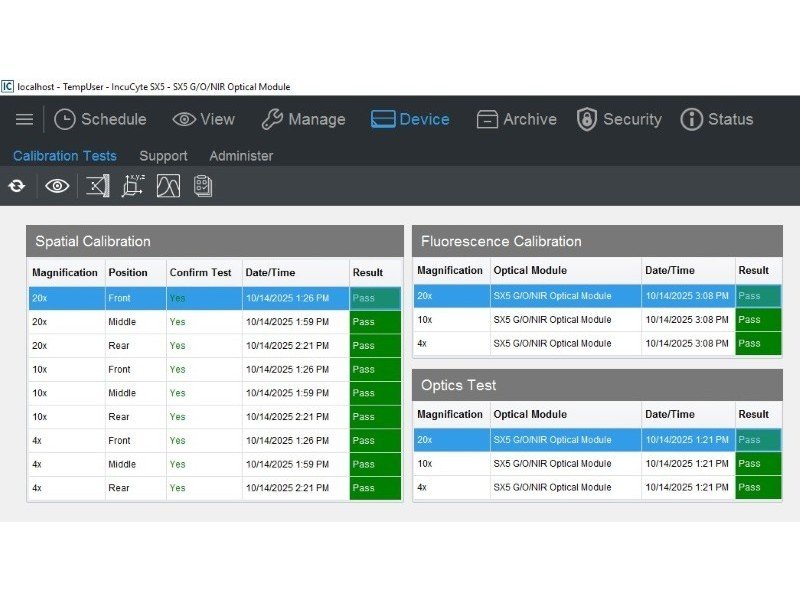Select 4x row in Fluorescence Calibration

[x=597, y=343]
